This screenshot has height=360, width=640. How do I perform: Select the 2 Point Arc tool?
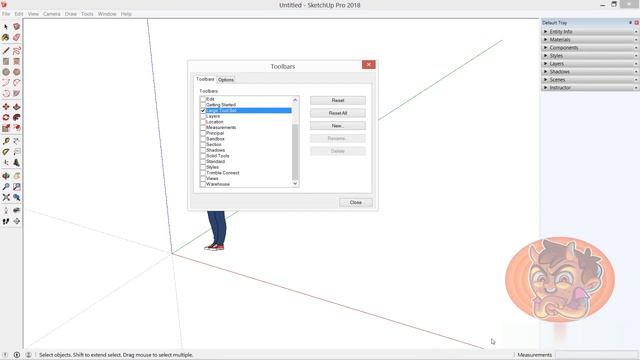pyautogui.click(x=16, y=82)
